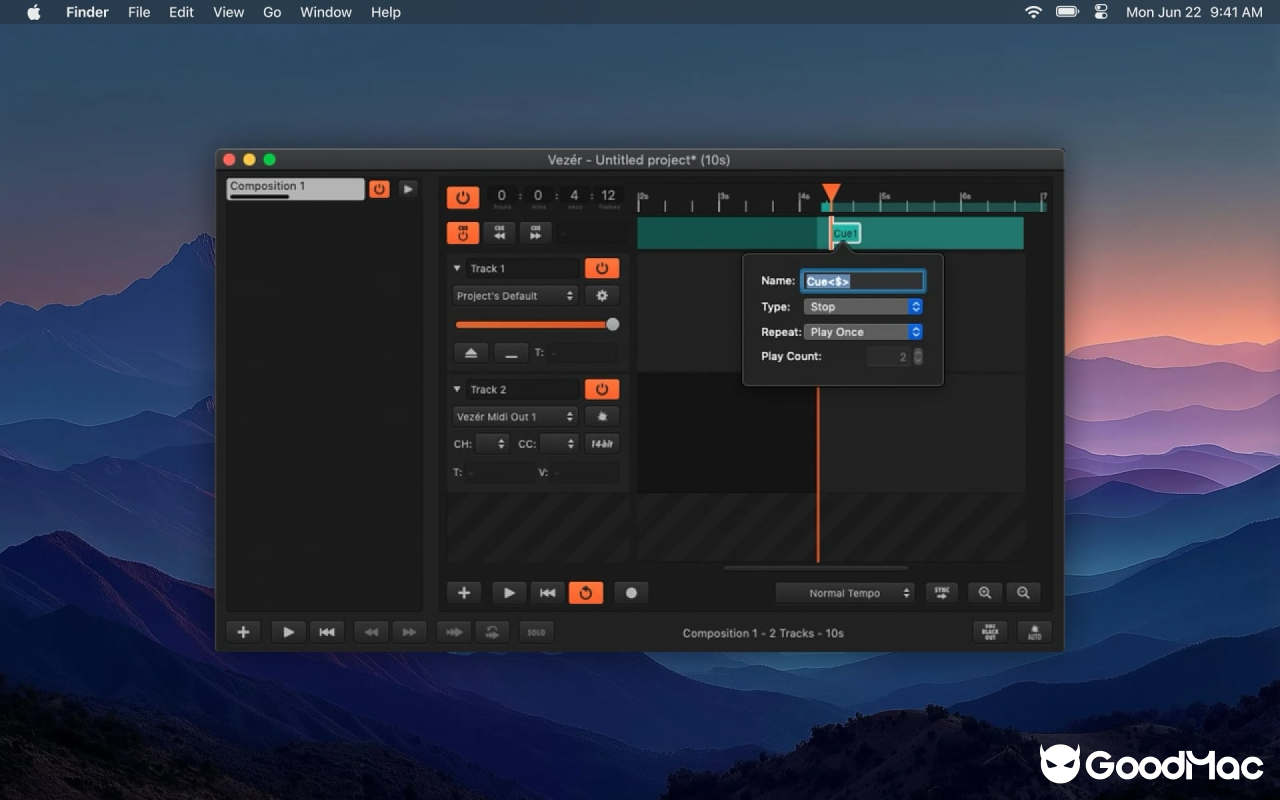Click the next composition double-arrow button
Viewport: 1280px width, 800px height.
[409, 632]
